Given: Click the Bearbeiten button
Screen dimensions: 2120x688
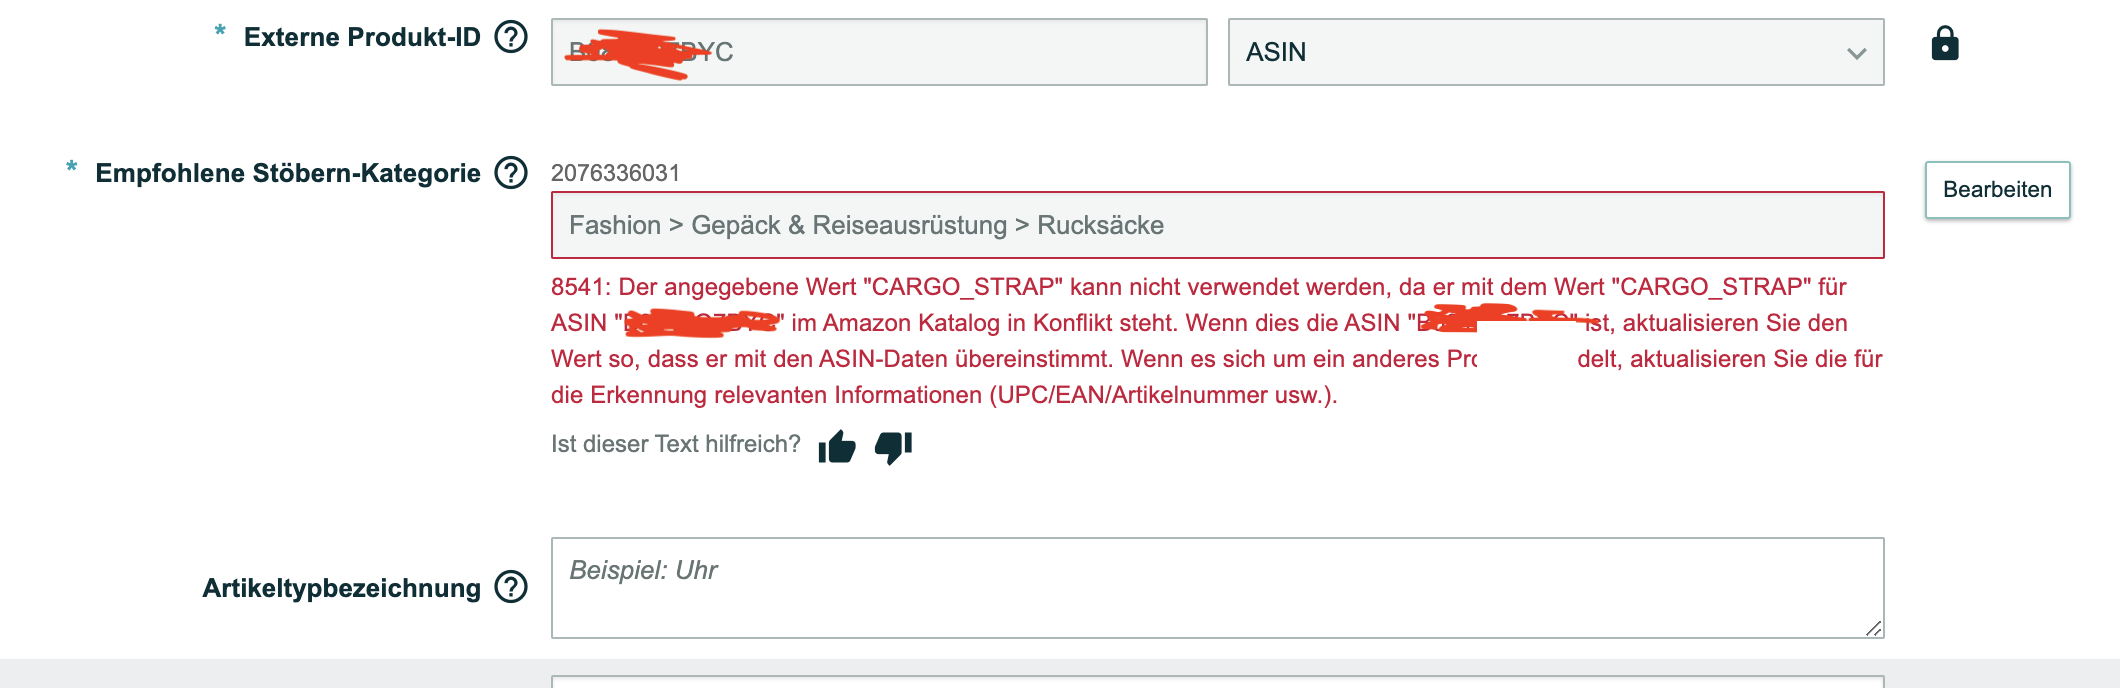Looking at the screenshot, I should click(1997, 190).
